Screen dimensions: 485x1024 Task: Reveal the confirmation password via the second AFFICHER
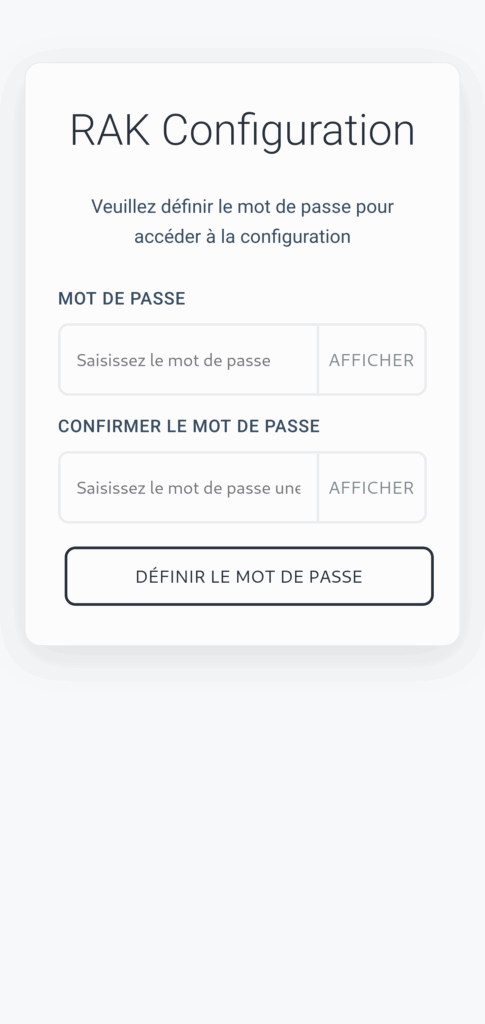(371, 488)
